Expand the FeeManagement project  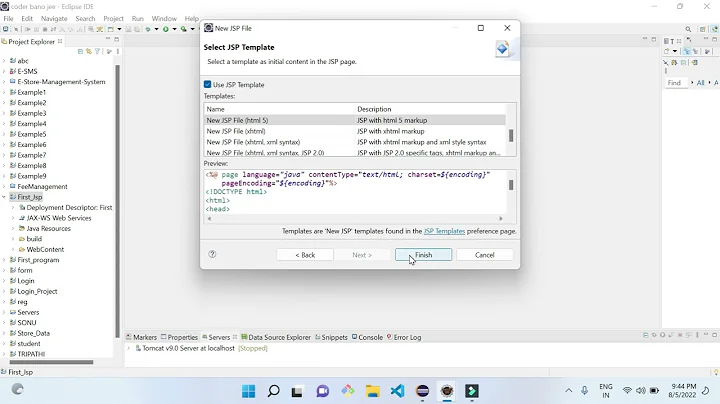(4, 186)
